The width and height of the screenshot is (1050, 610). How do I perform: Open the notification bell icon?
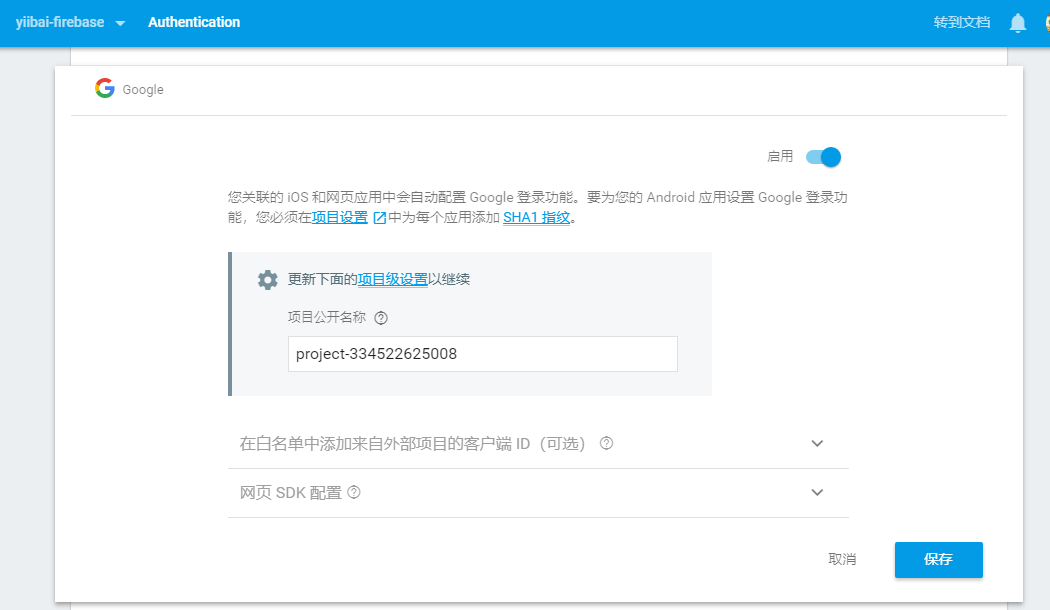click(1017, 22)
